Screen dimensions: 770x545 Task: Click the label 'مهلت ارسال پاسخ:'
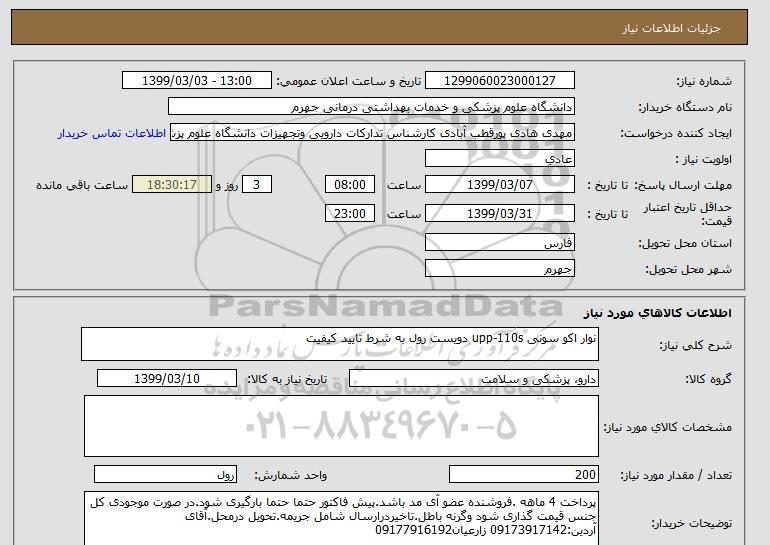683,185
